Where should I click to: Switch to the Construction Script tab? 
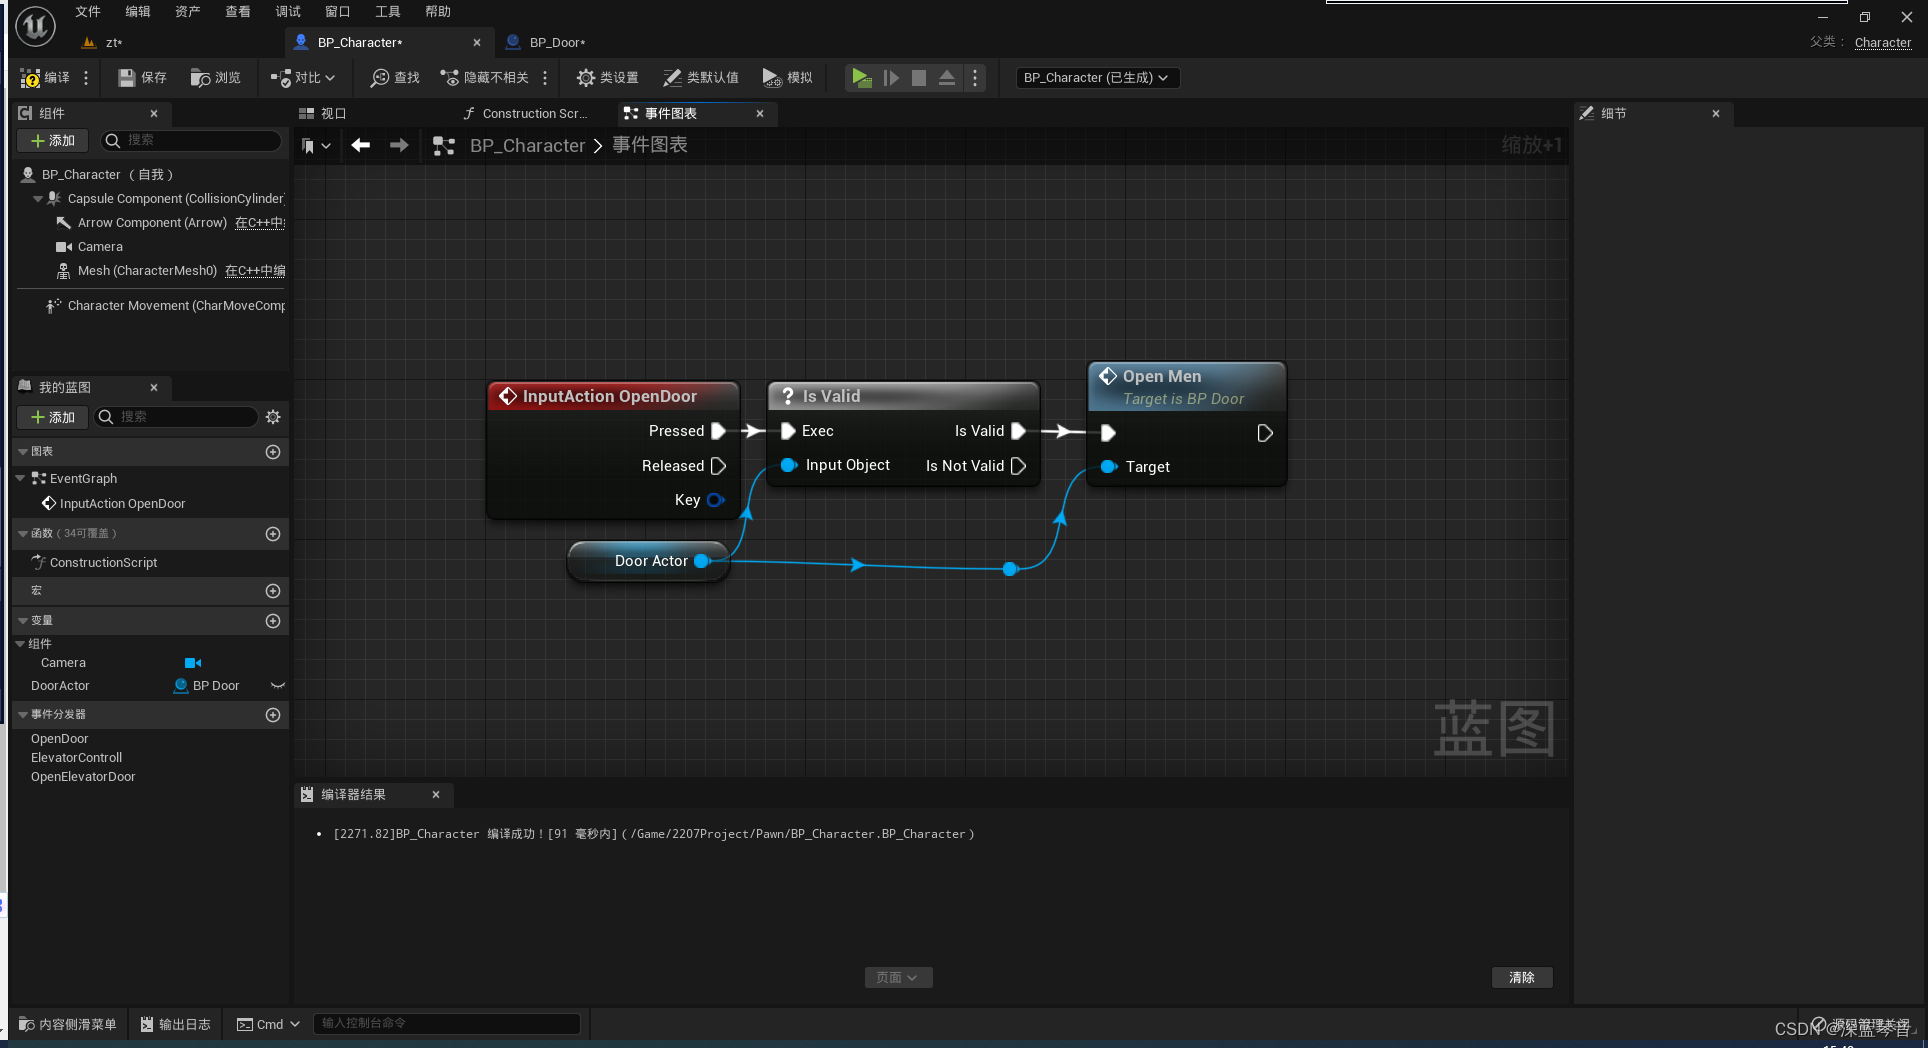click(526, 113)
